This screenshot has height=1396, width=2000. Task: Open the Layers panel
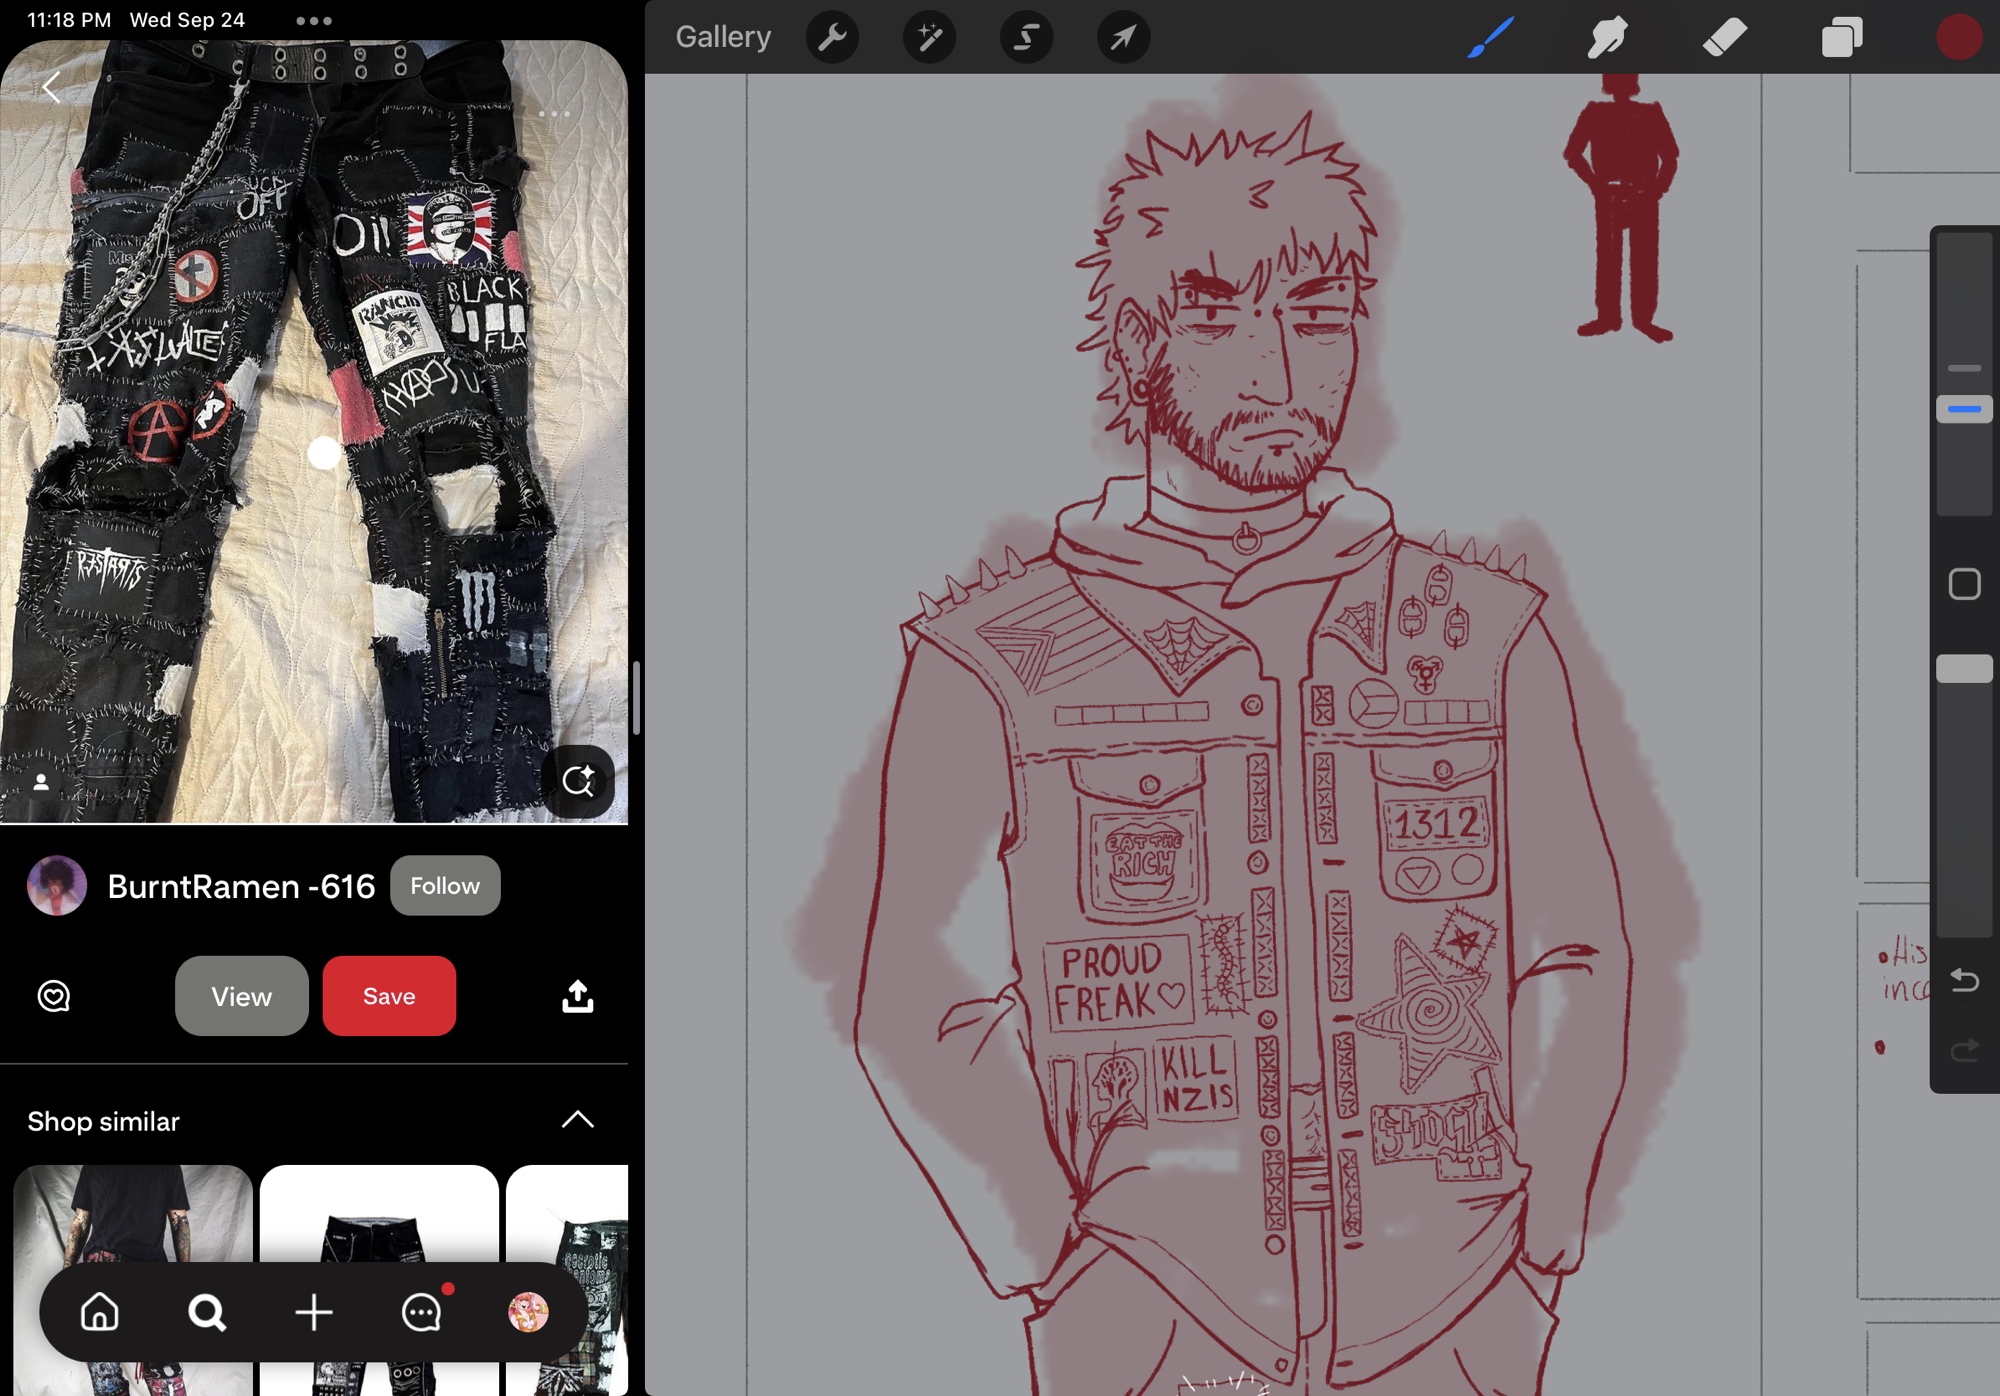click(x=1841, y=38)
